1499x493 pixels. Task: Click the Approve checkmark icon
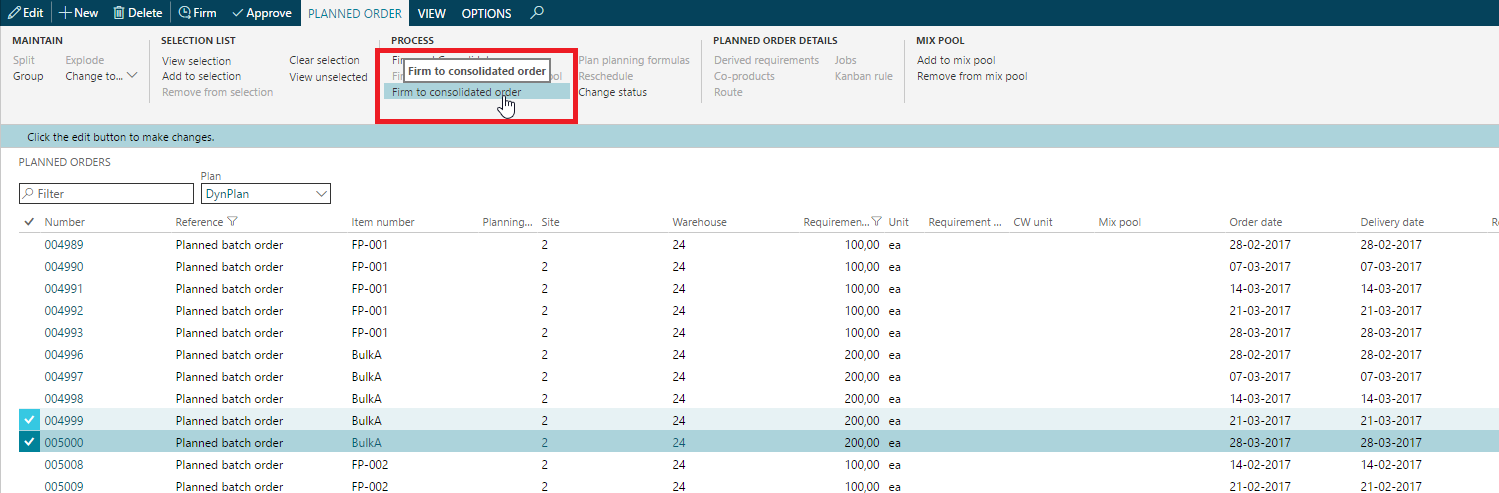click(x=237, y=13)
